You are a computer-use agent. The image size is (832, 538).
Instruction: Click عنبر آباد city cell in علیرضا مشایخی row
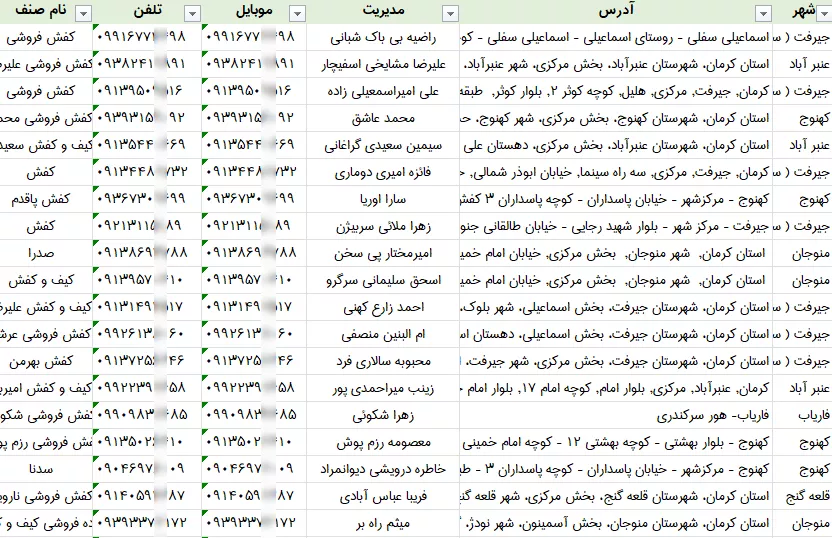802,64
